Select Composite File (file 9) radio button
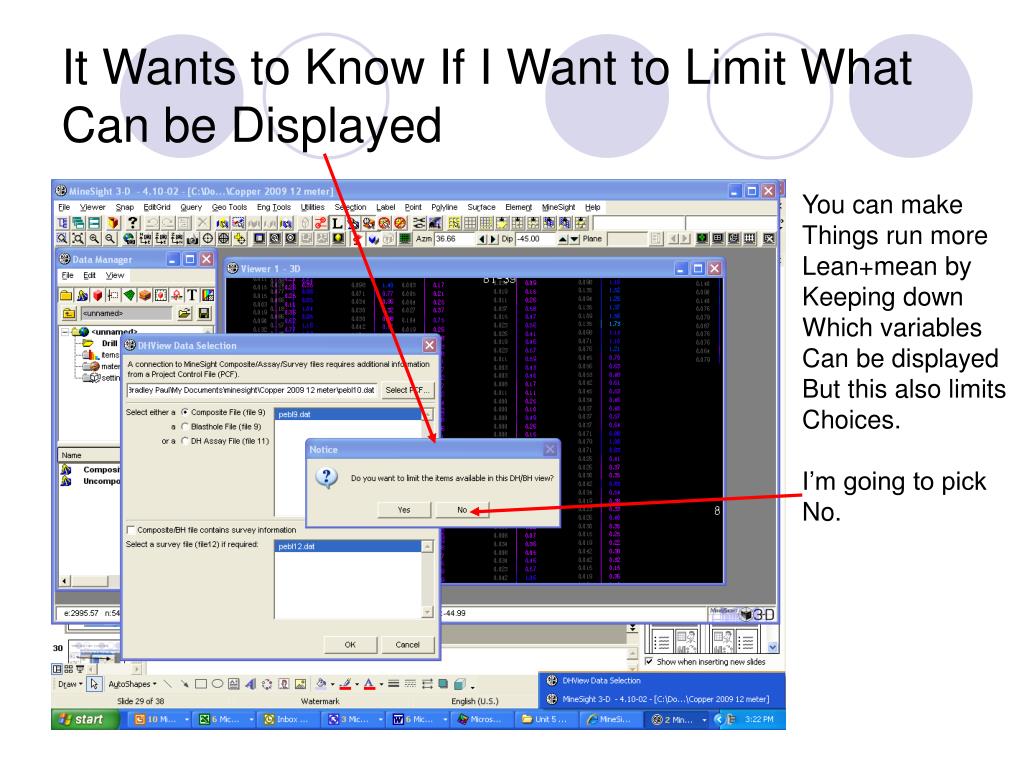1024x768 pixels. point(185,412)
